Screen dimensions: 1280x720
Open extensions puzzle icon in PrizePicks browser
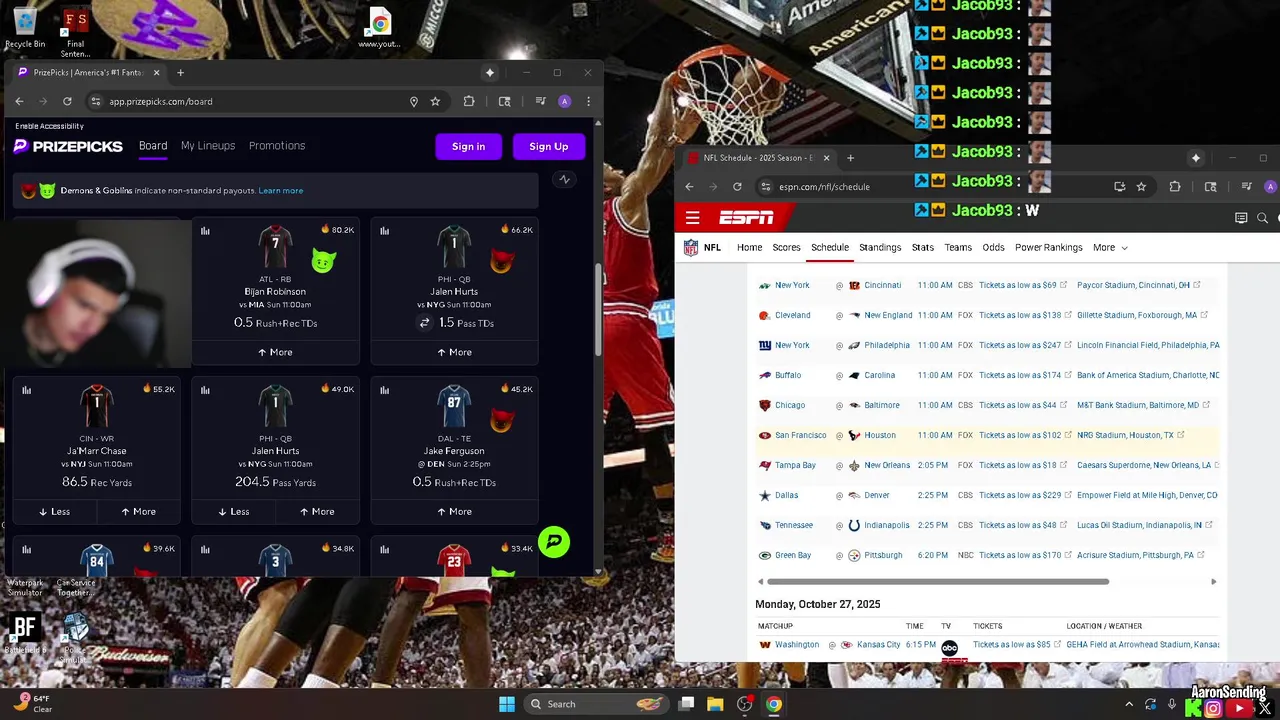(x=469, y=101)
